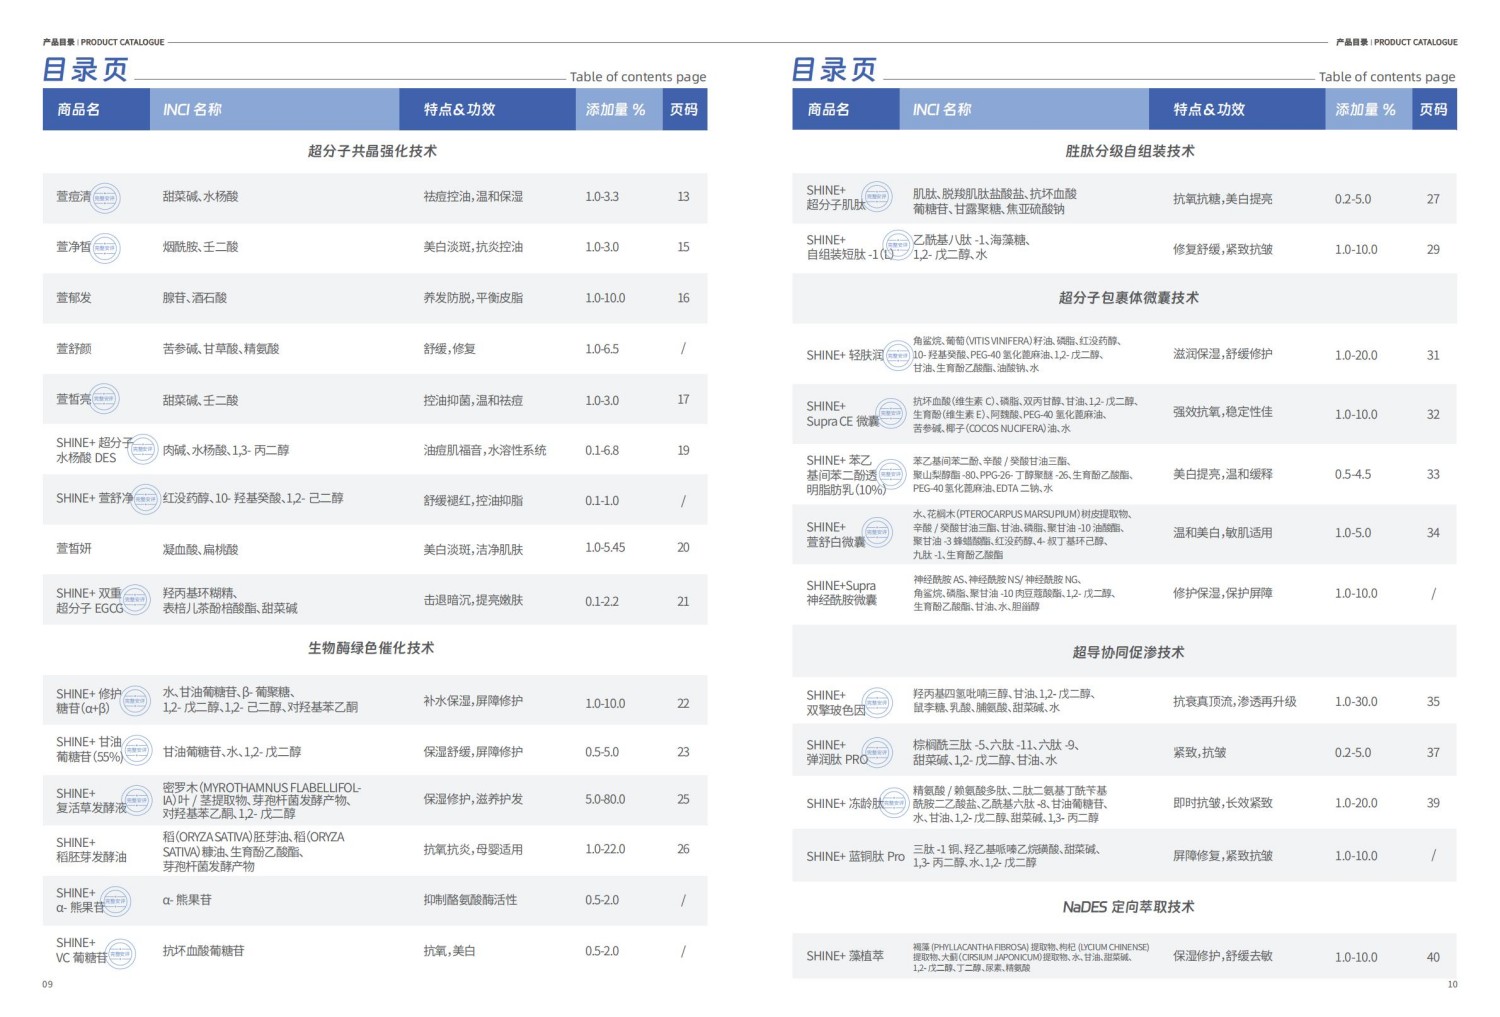Click the seal icon by 双重超分子 EGCG
Image resolution: width=1500 pixels, height=1017 pixels.
pos(136,599)
